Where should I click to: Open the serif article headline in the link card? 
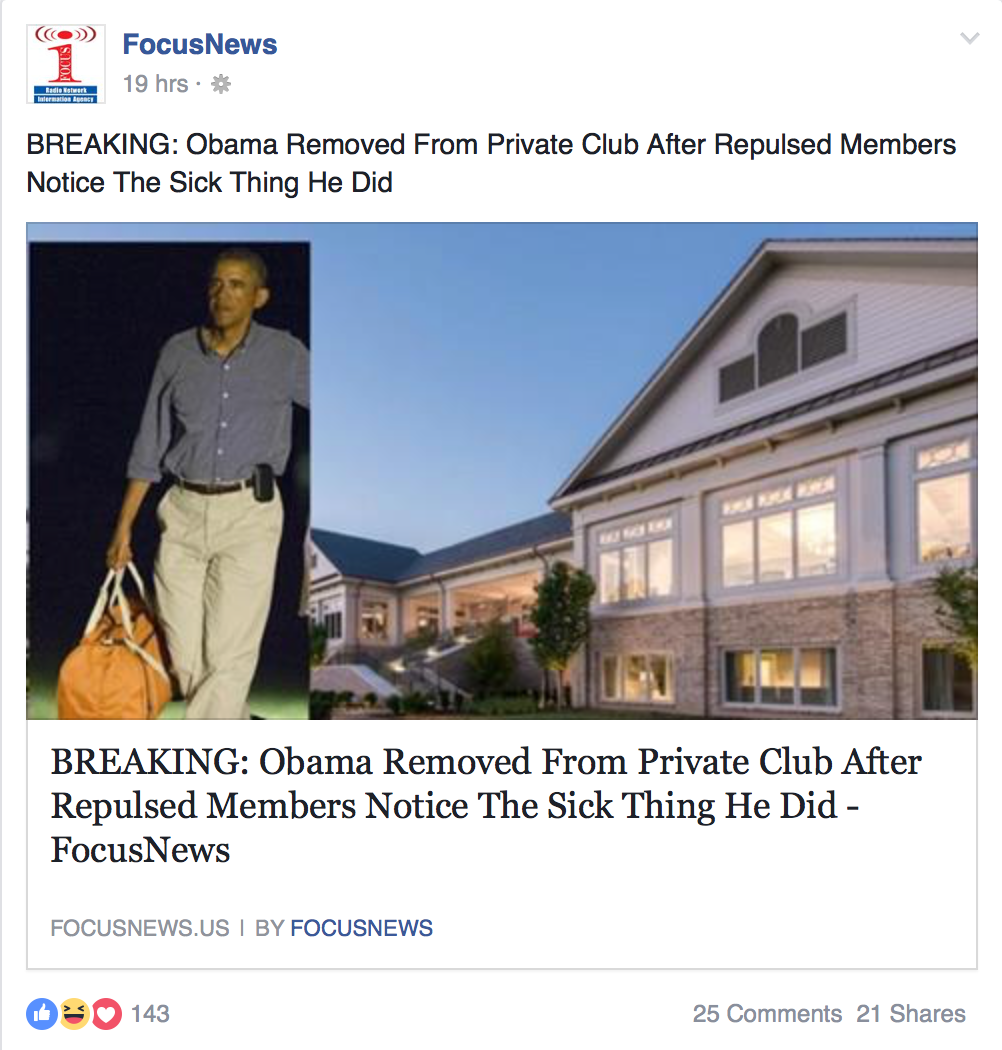pos(486,806)
